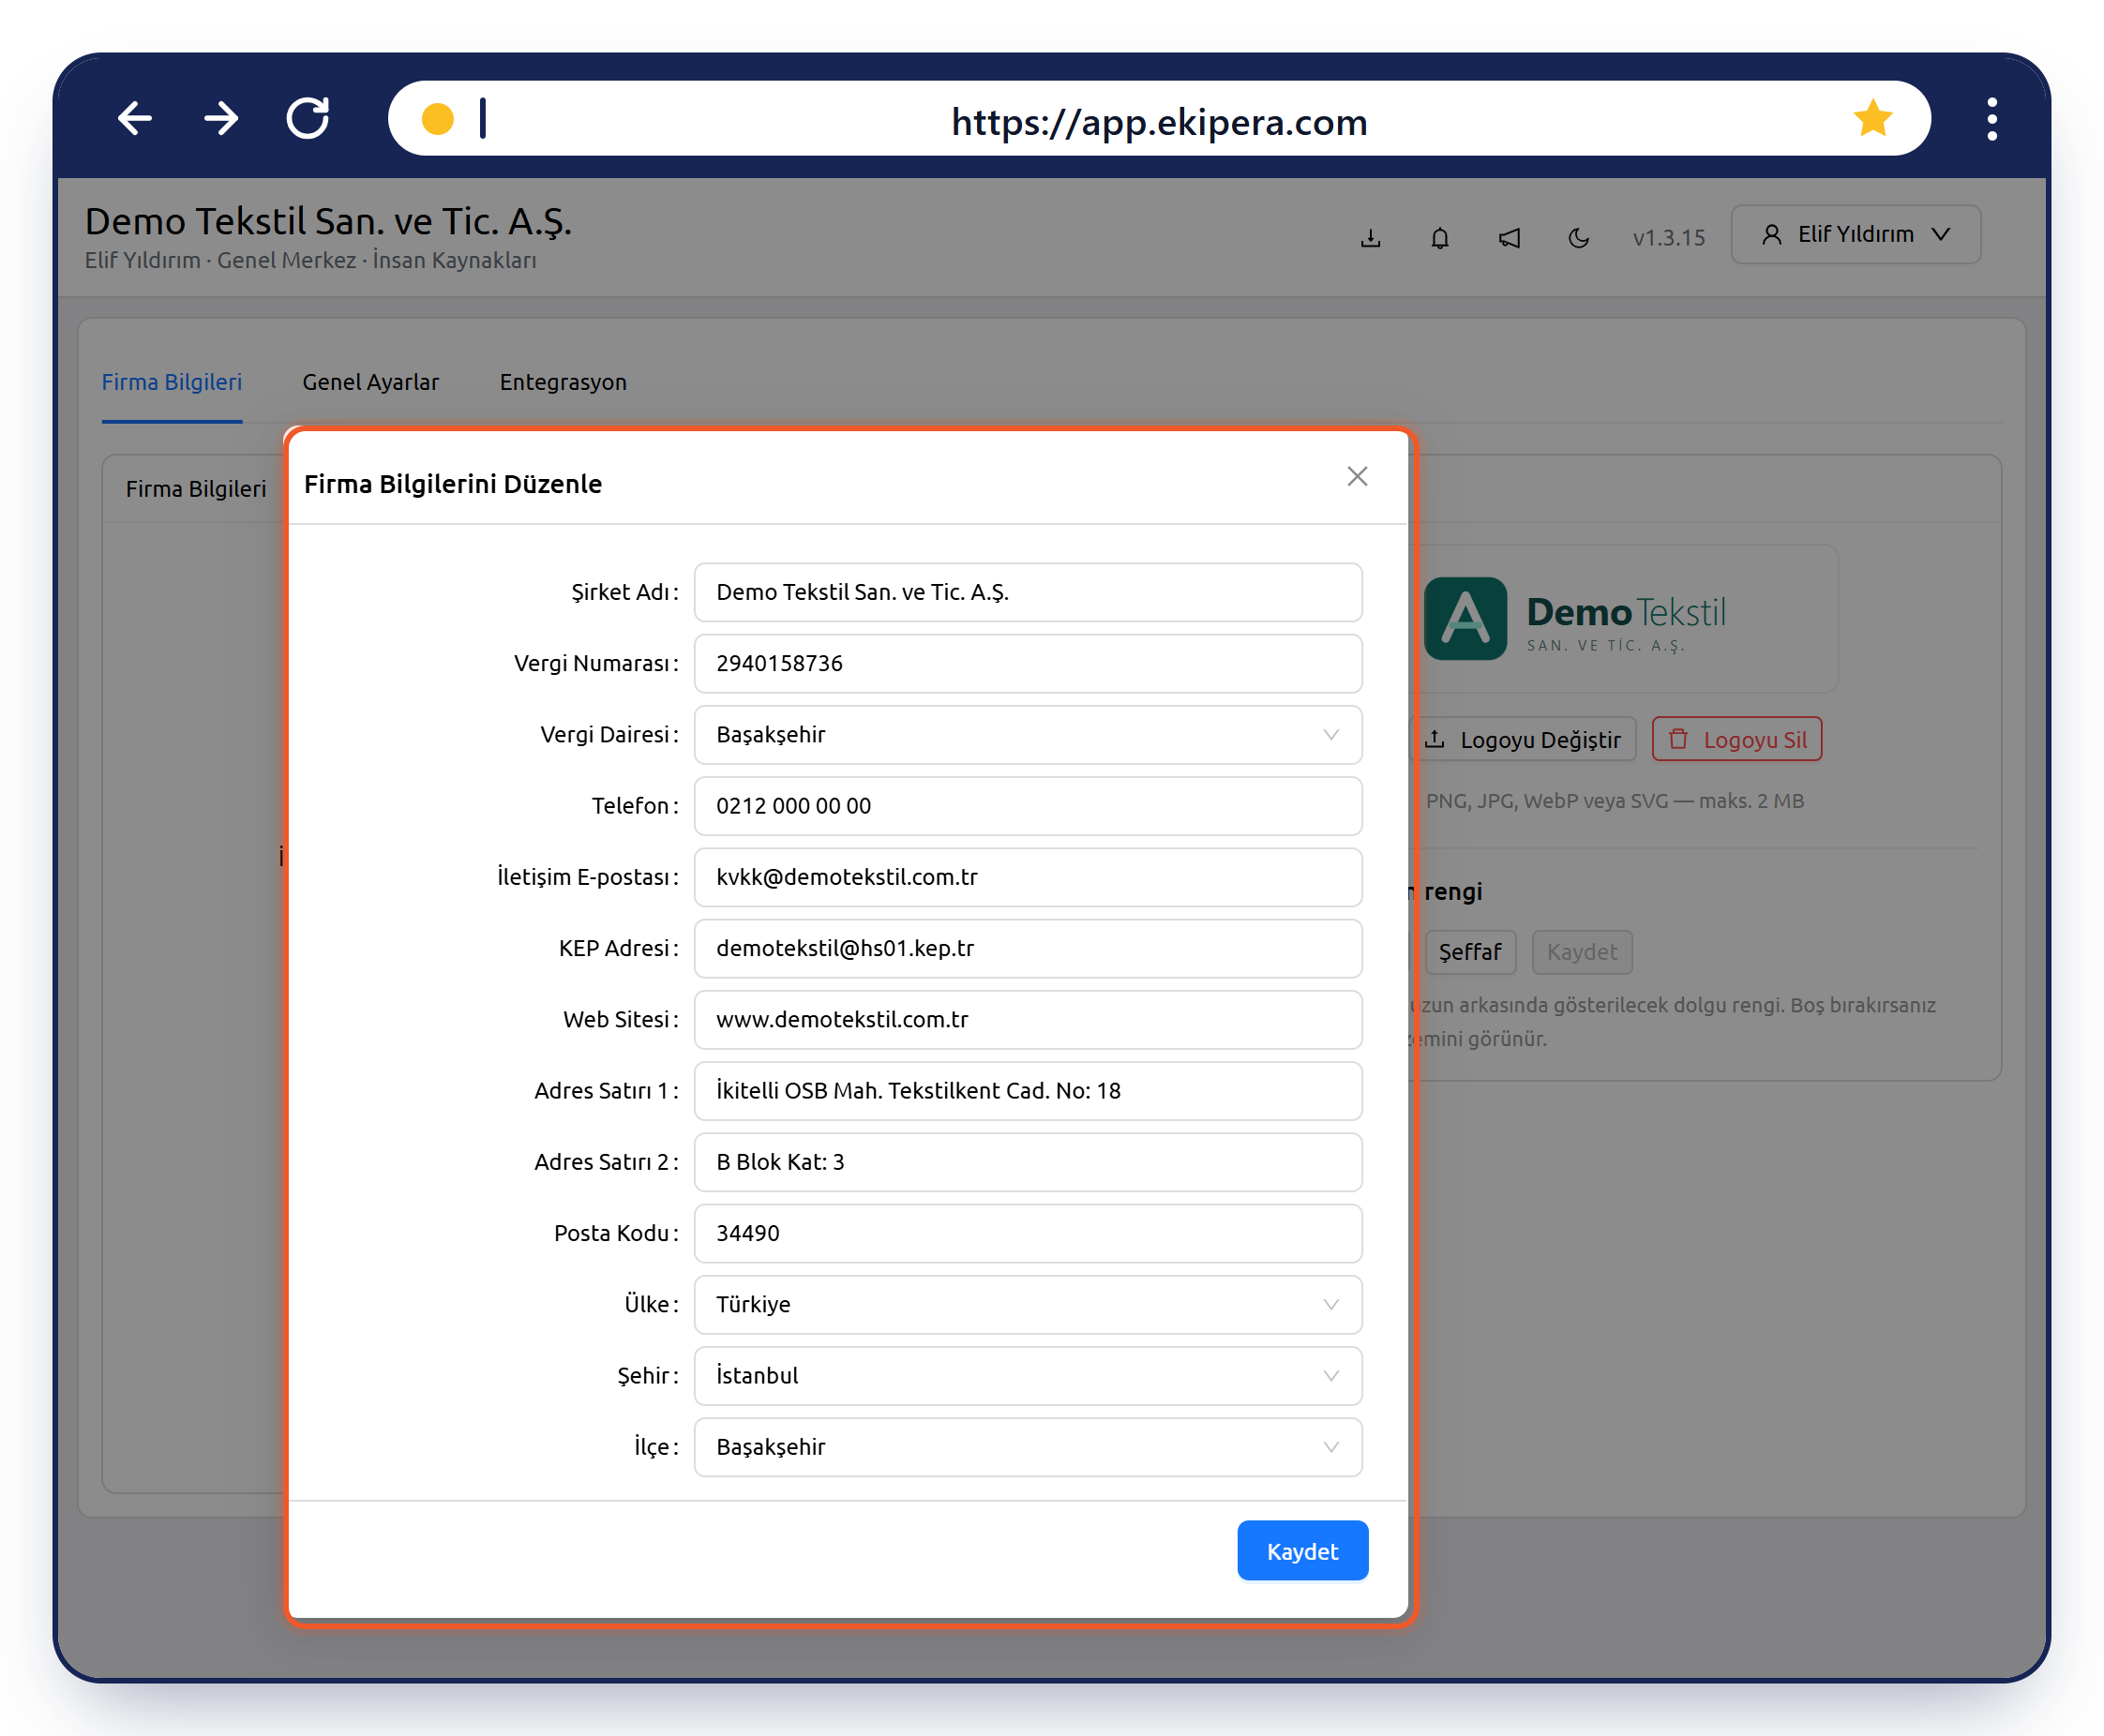Open the Elif Yıldırım user menu
Viewport: 2104px width, 1736px height.
1855,234
